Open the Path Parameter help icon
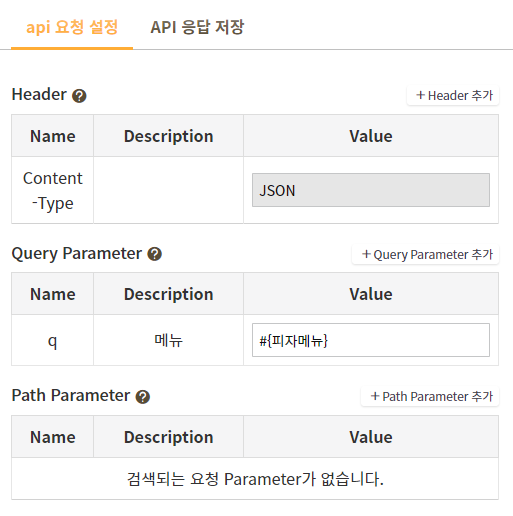 click(x=143, y=397)
